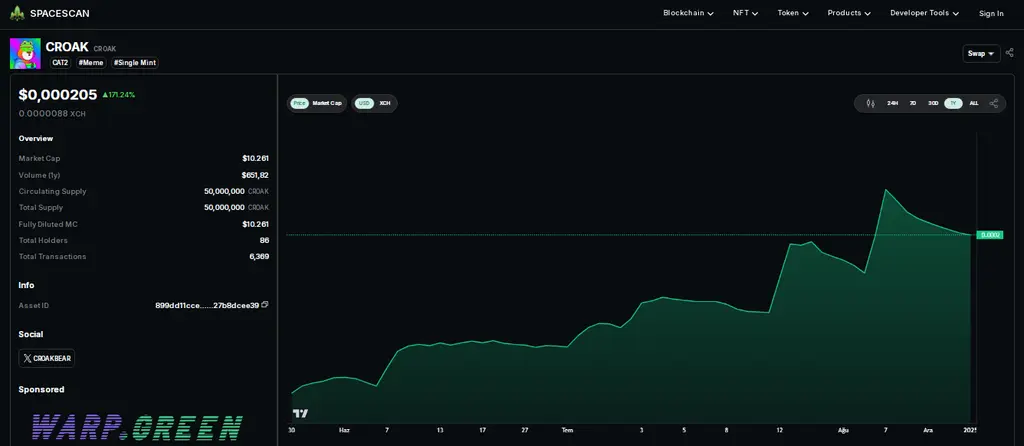Click the current price label on chart axis

[989, 234]
